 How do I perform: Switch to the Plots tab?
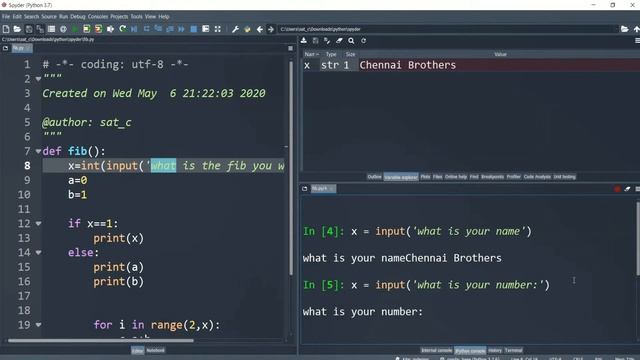pyautogui.click(x=425, y=177)
